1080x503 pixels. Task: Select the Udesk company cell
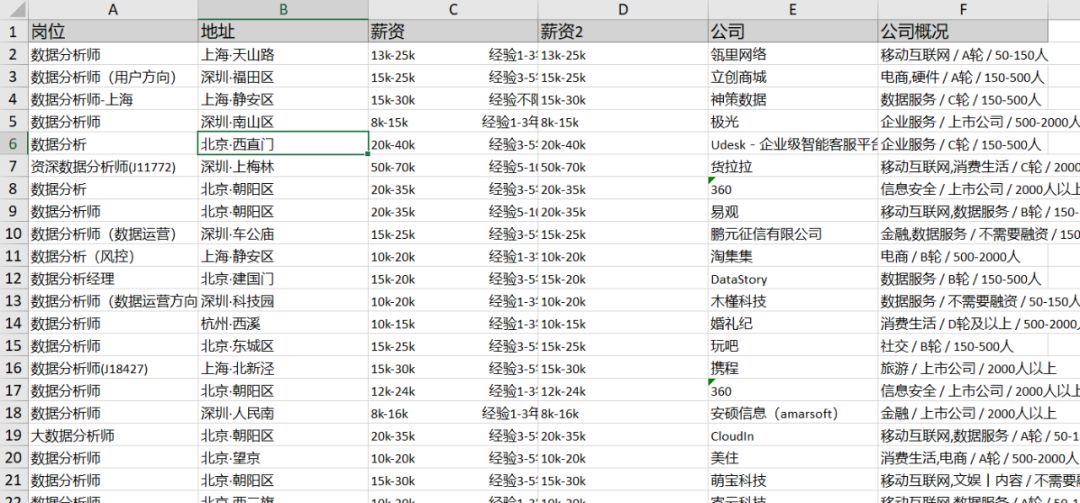click(793, 144)
